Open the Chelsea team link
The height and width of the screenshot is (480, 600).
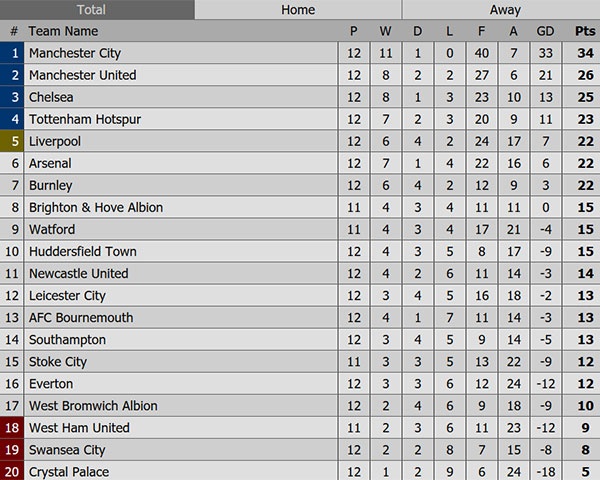pyautogui.click(x=51, y=97)
